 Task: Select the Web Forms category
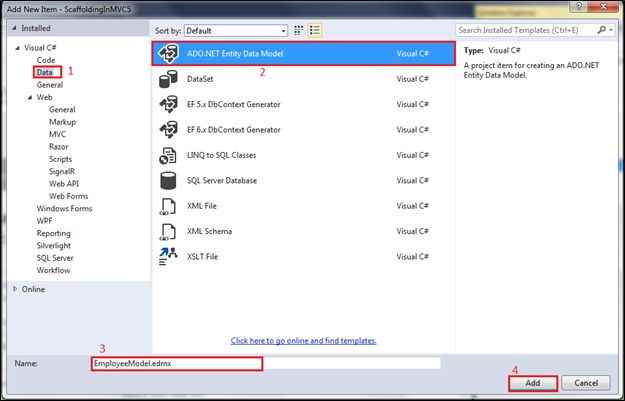[69, 196]
